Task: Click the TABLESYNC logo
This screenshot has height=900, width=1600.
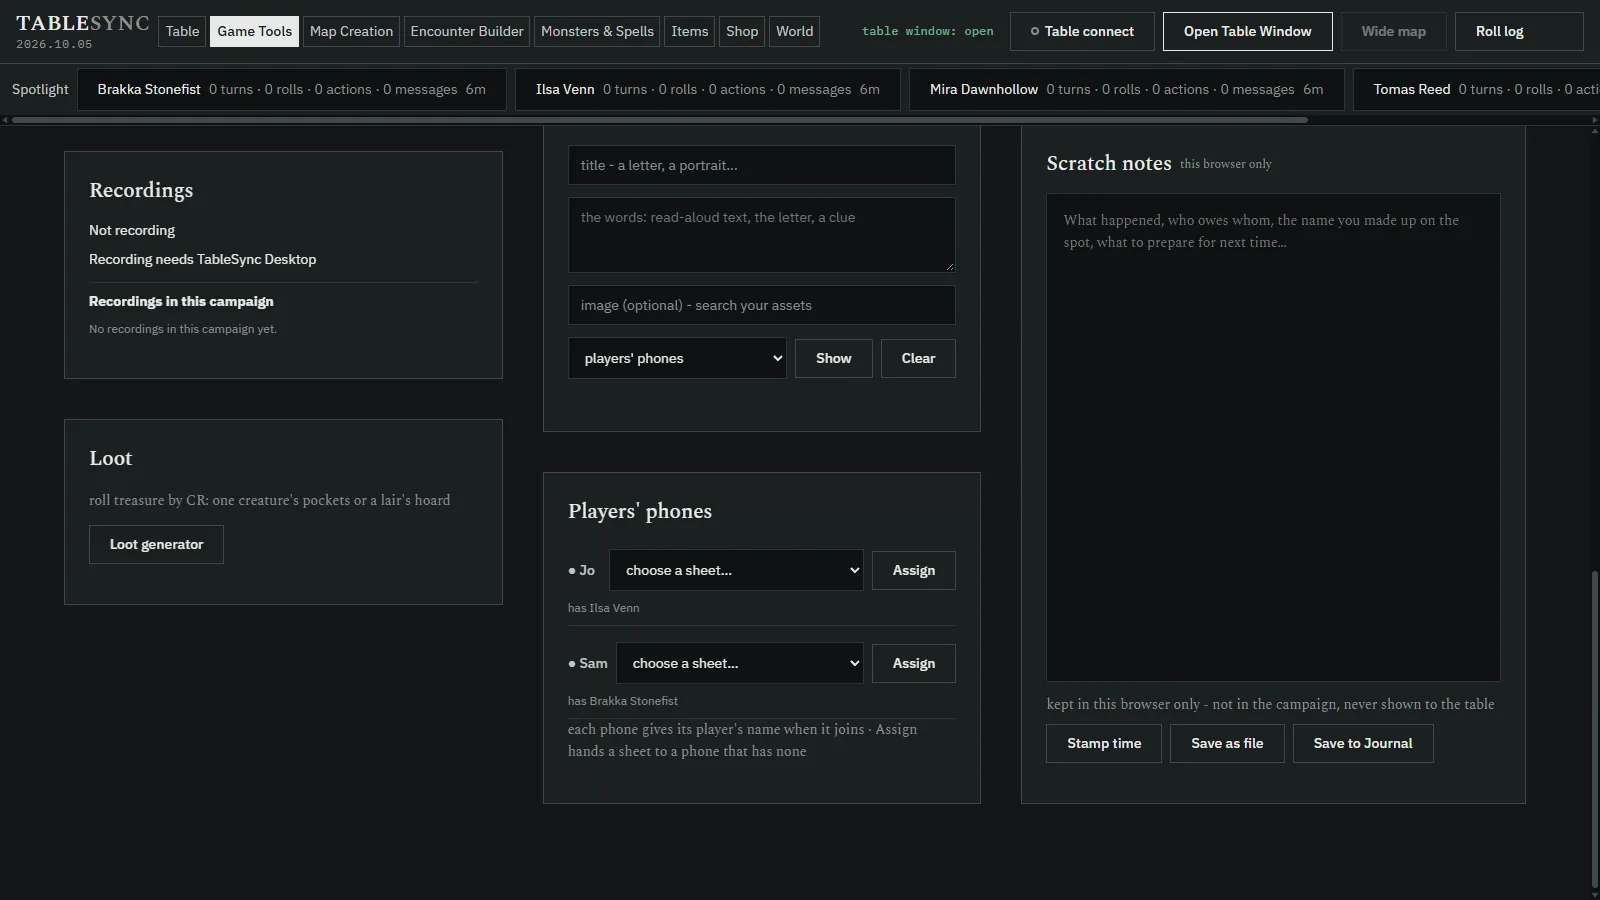Action: (83, 23)
